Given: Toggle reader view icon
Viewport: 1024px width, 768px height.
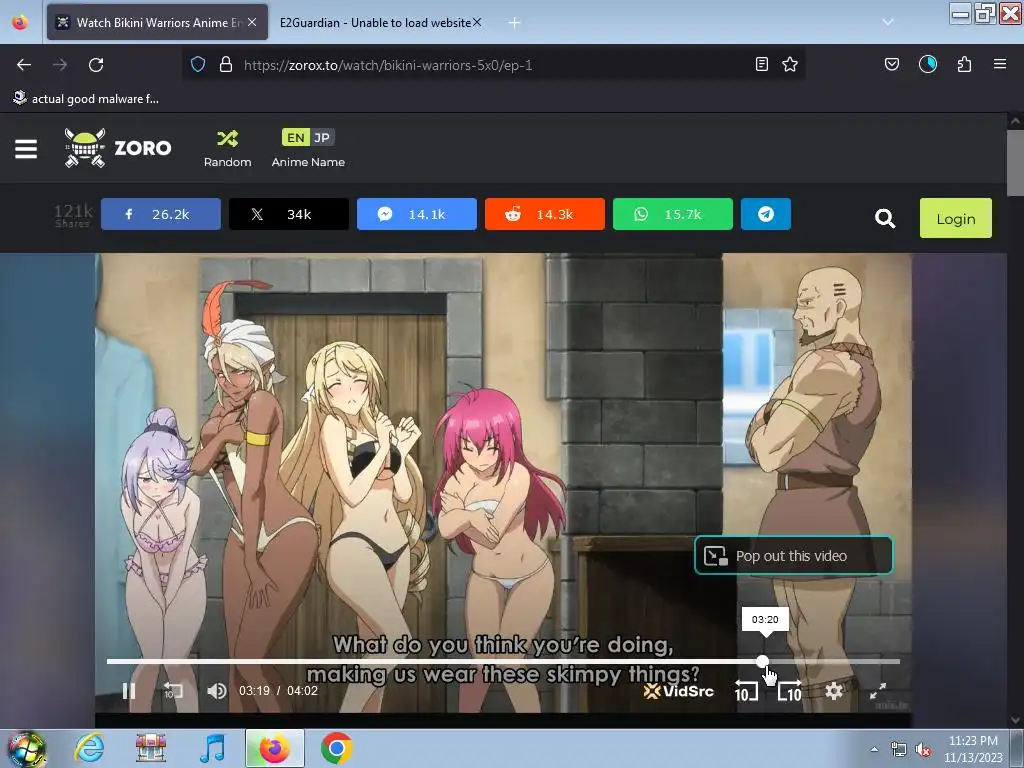Looking at the screenshot, I should (761, 64).
